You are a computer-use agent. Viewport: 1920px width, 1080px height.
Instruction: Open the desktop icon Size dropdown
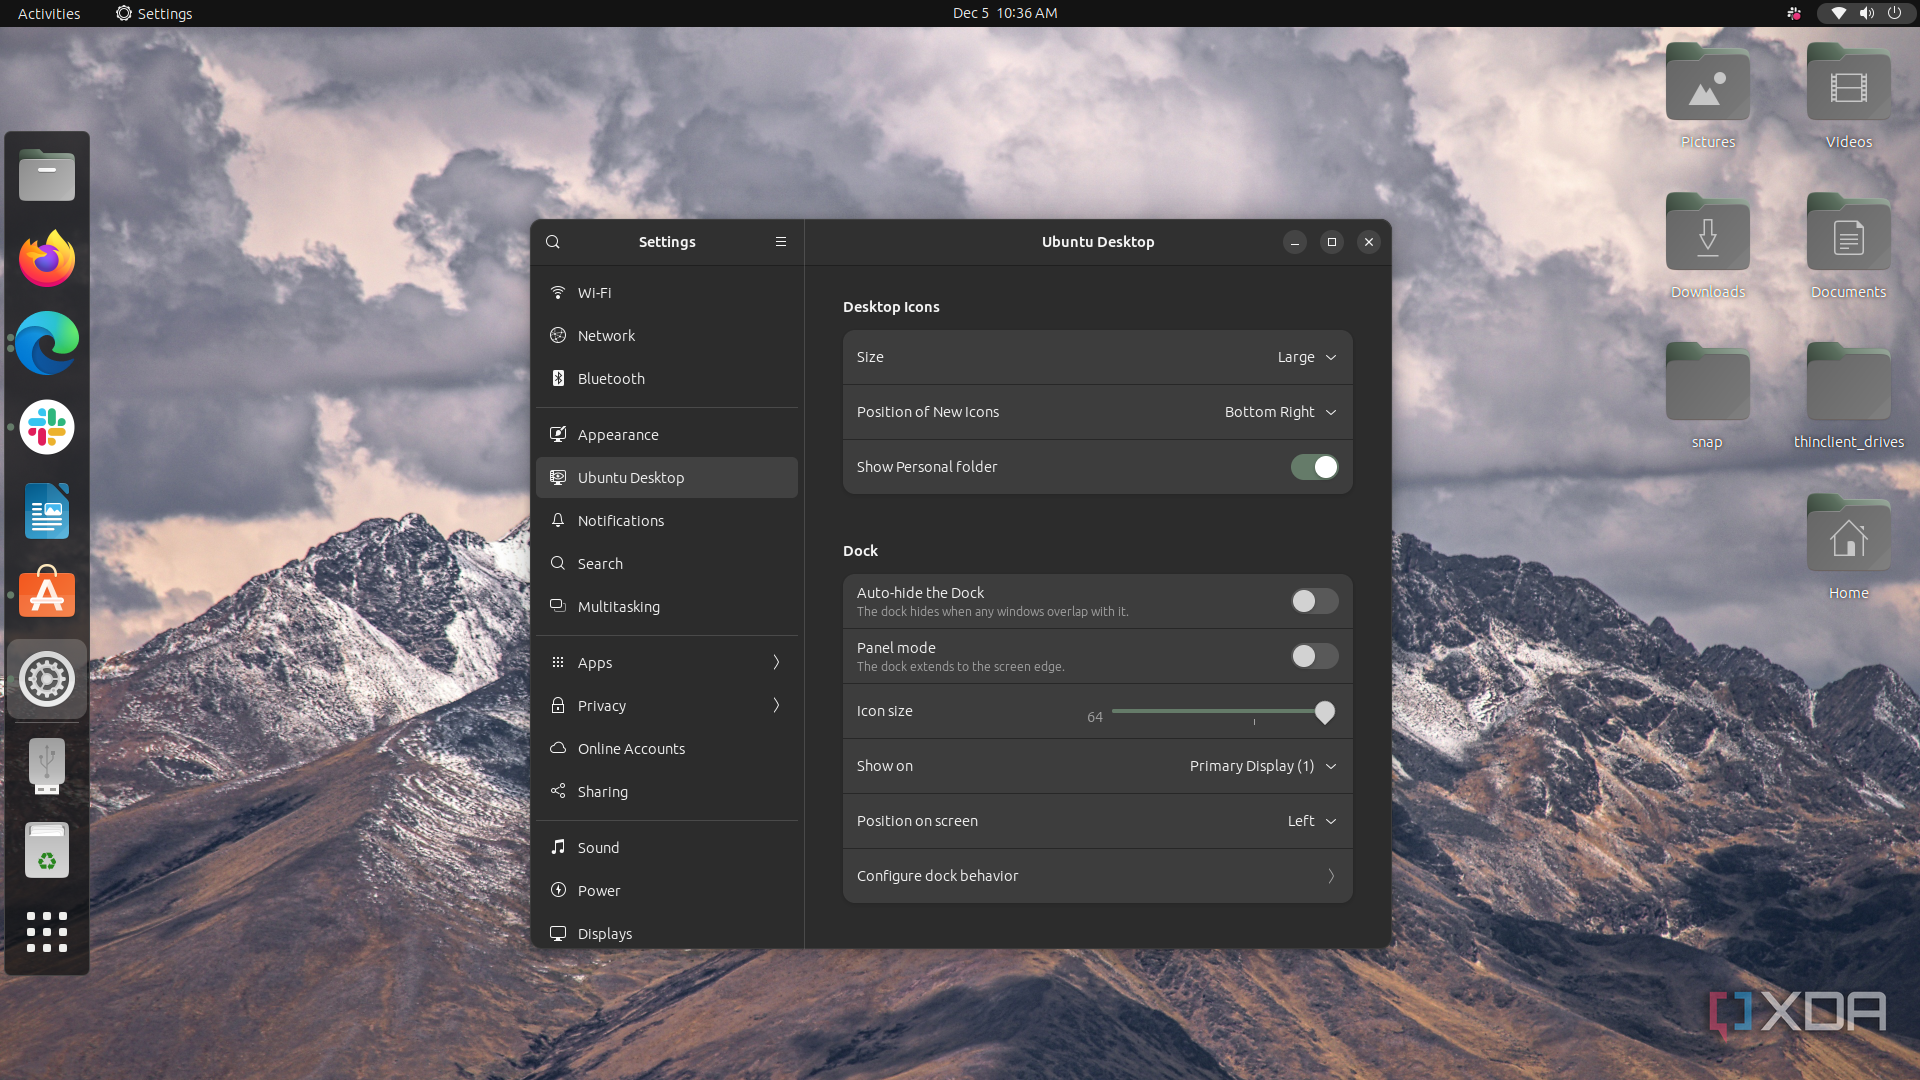(x=1306, y=357)
